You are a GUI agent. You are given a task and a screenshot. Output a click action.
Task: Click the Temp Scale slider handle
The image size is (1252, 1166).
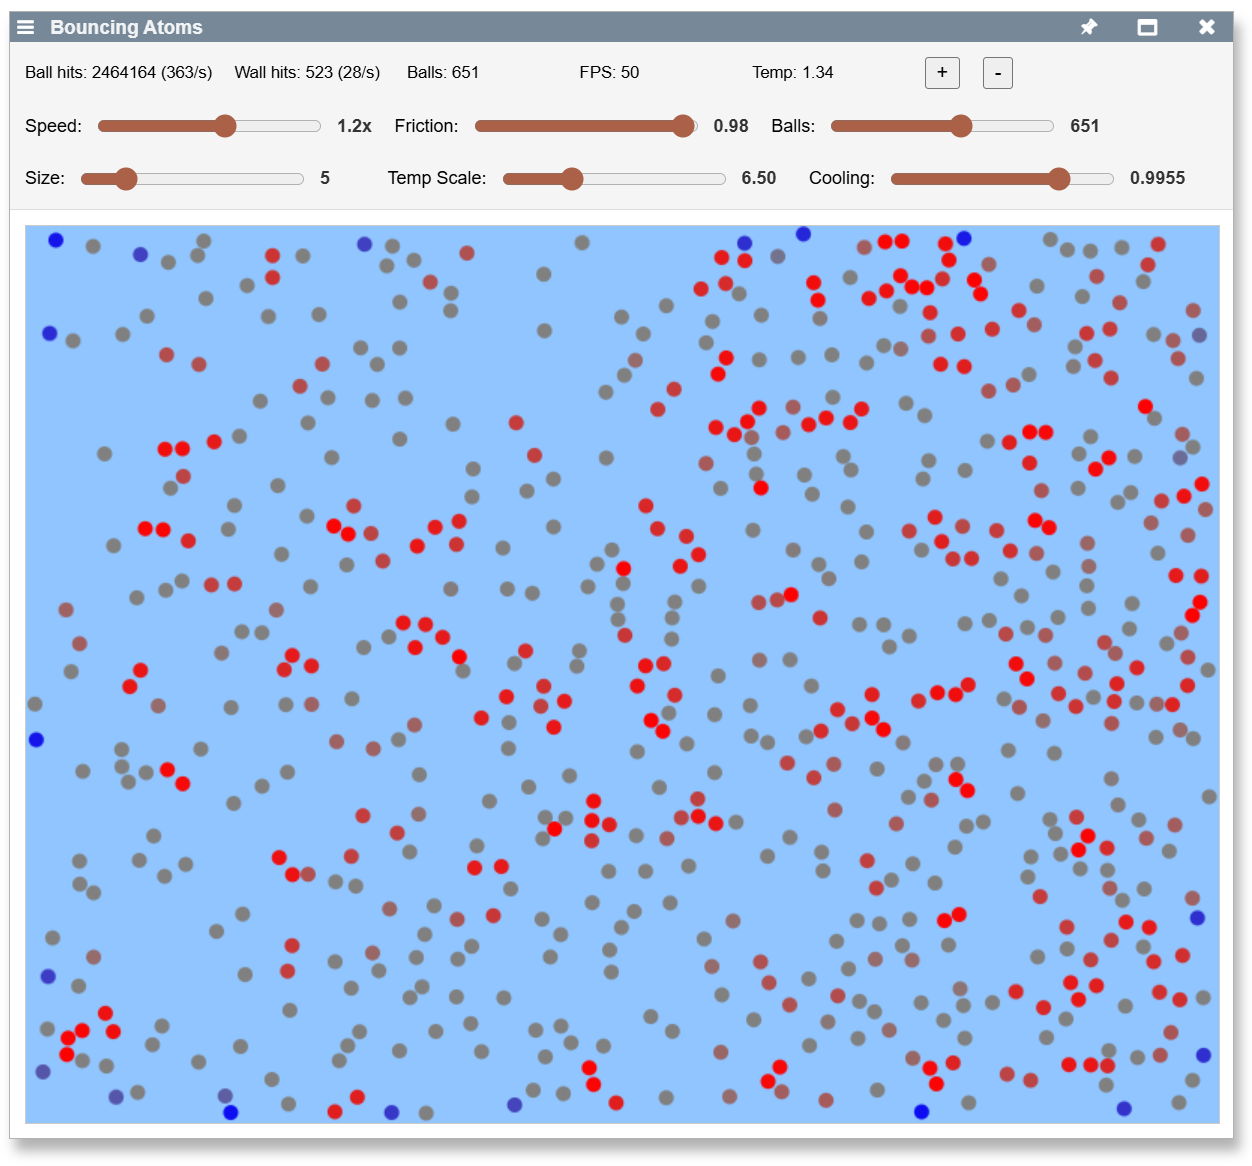point(572,179)
